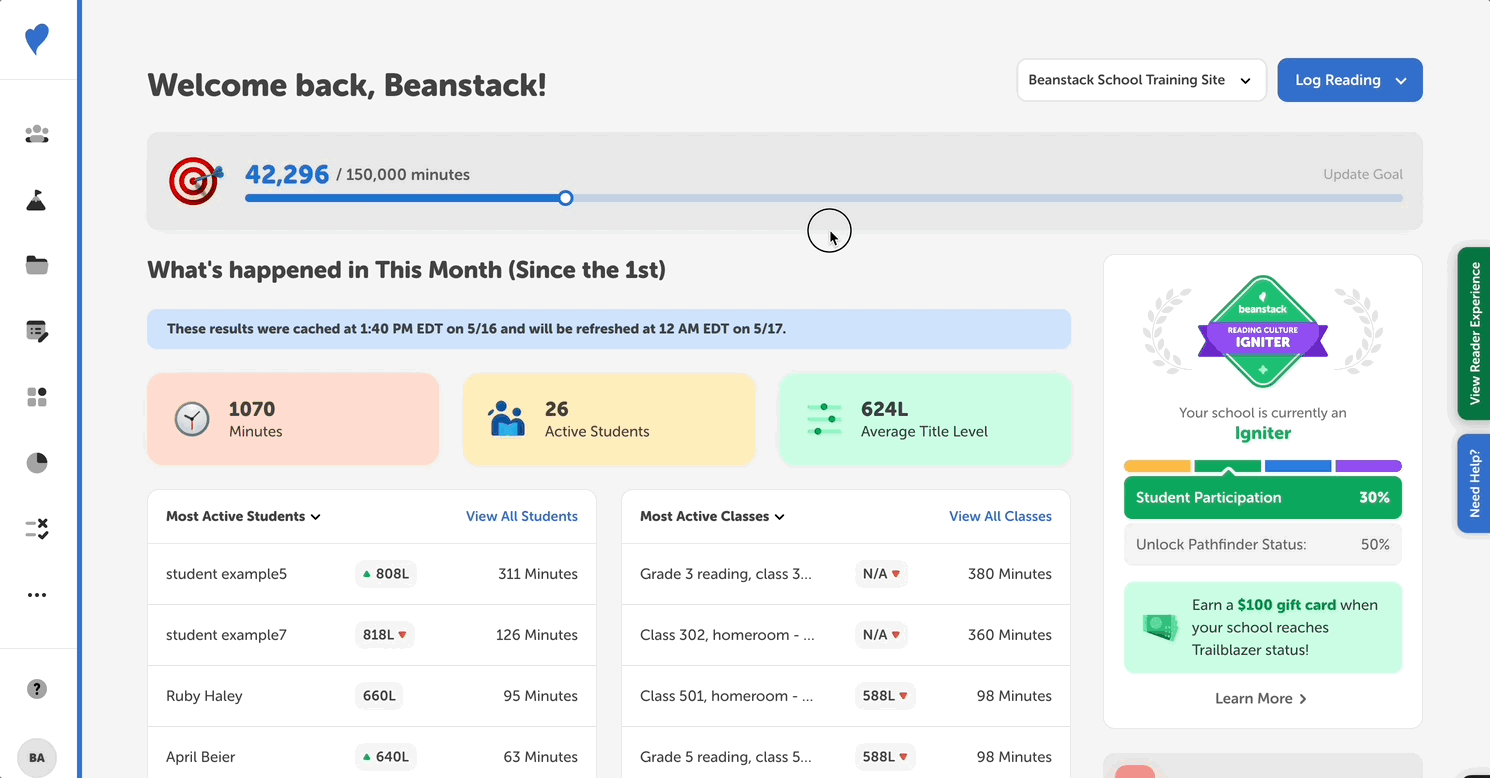Click Learn More under the gift card offer

point(1262,698)
